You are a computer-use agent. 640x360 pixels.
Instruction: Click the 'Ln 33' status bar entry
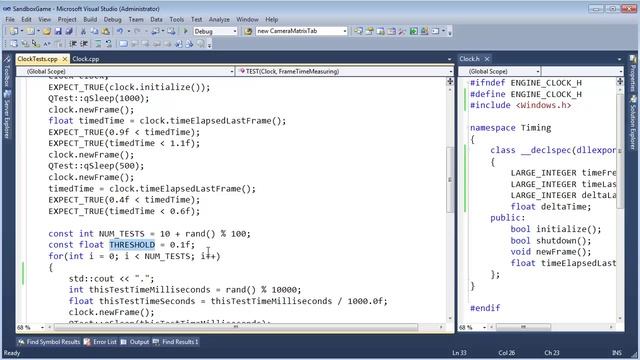[x=460, y=353]
